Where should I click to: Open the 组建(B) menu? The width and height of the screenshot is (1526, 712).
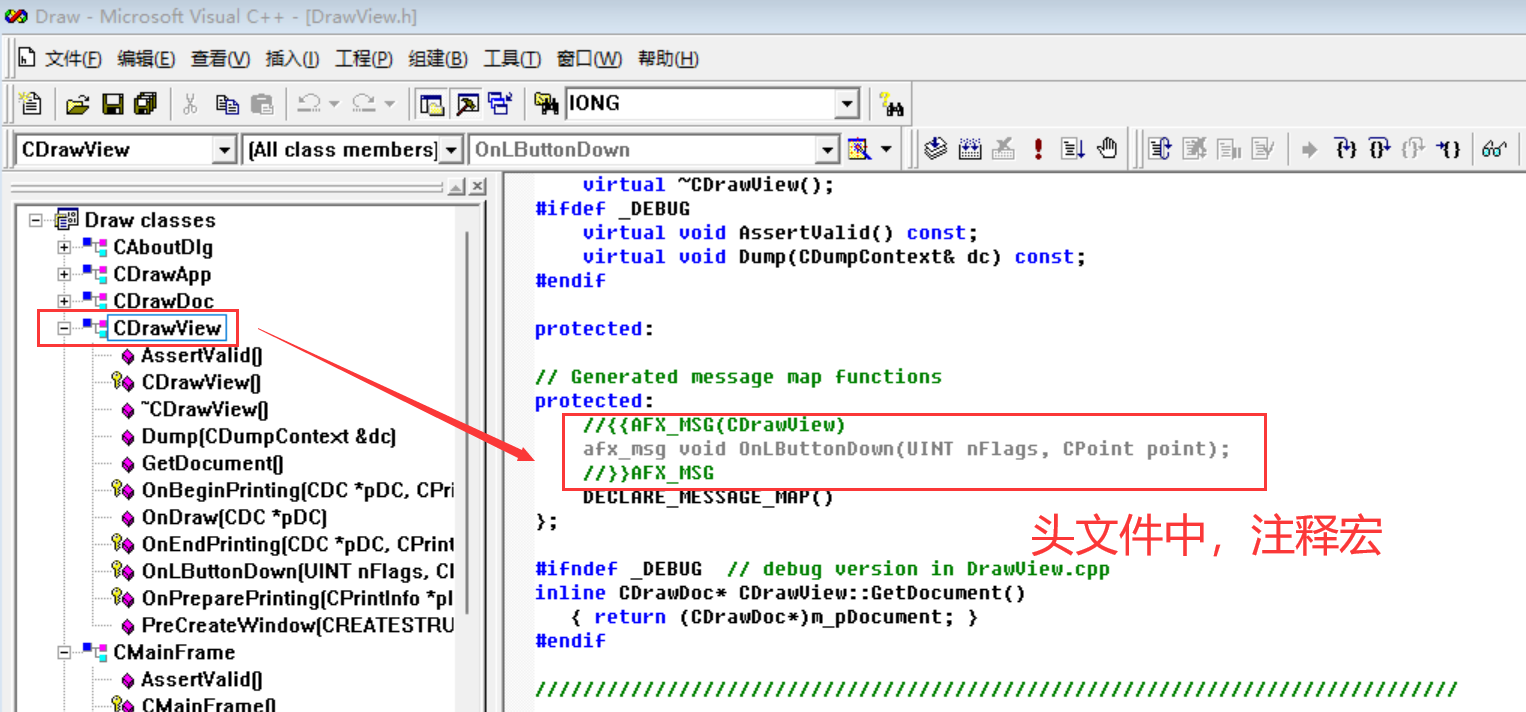[438, 59]
